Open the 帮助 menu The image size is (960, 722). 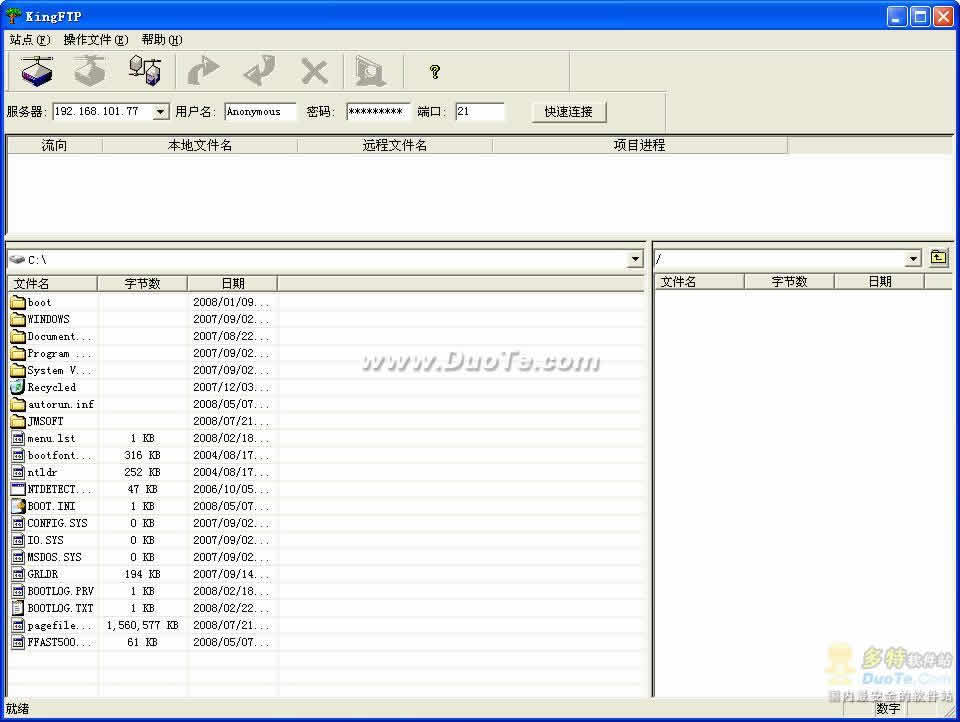click(x=162, y=40)
